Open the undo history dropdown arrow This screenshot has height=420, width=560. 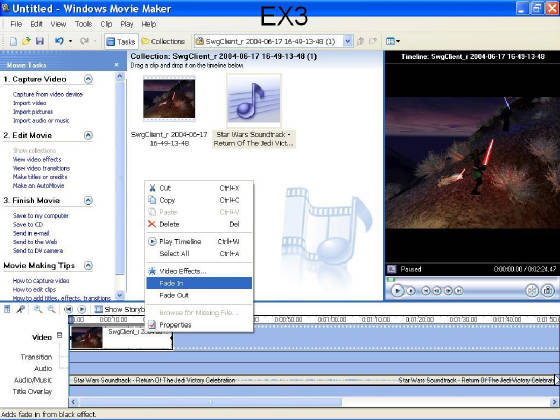(70, 41)
